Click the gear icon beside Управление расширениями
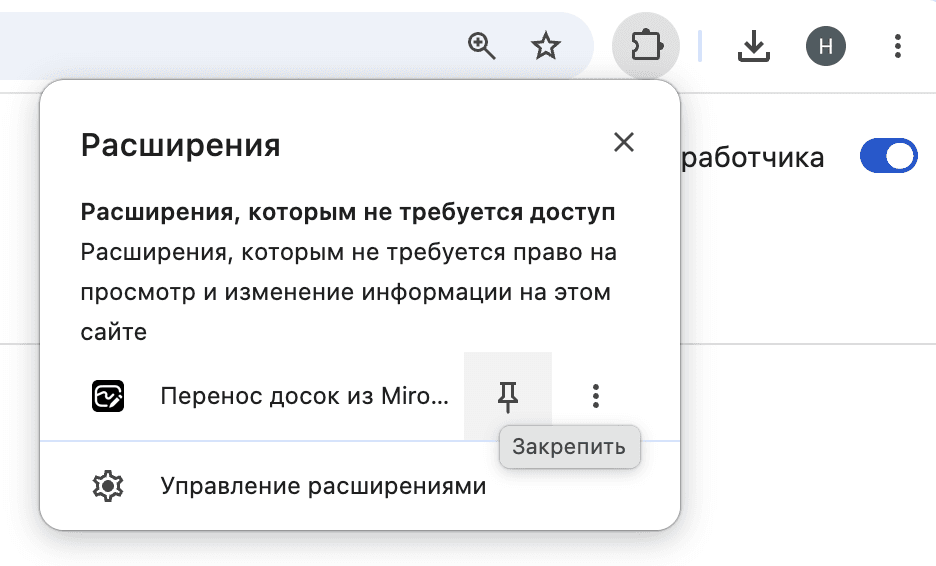Screen dimensions: 936x566 coord(108,486)
